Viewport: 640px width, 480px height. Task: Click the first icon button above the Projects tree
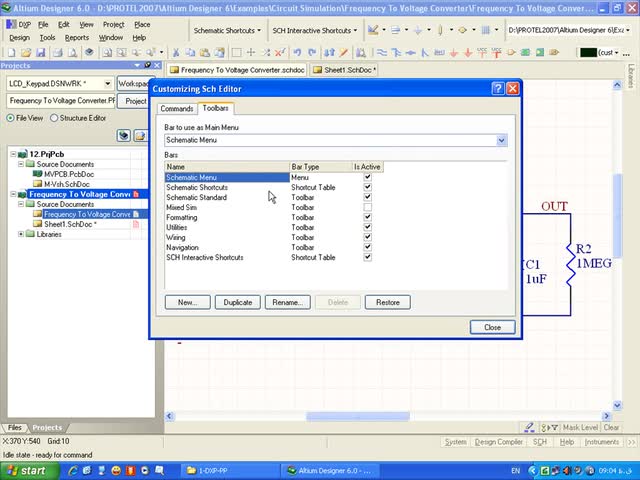(124, 136)
